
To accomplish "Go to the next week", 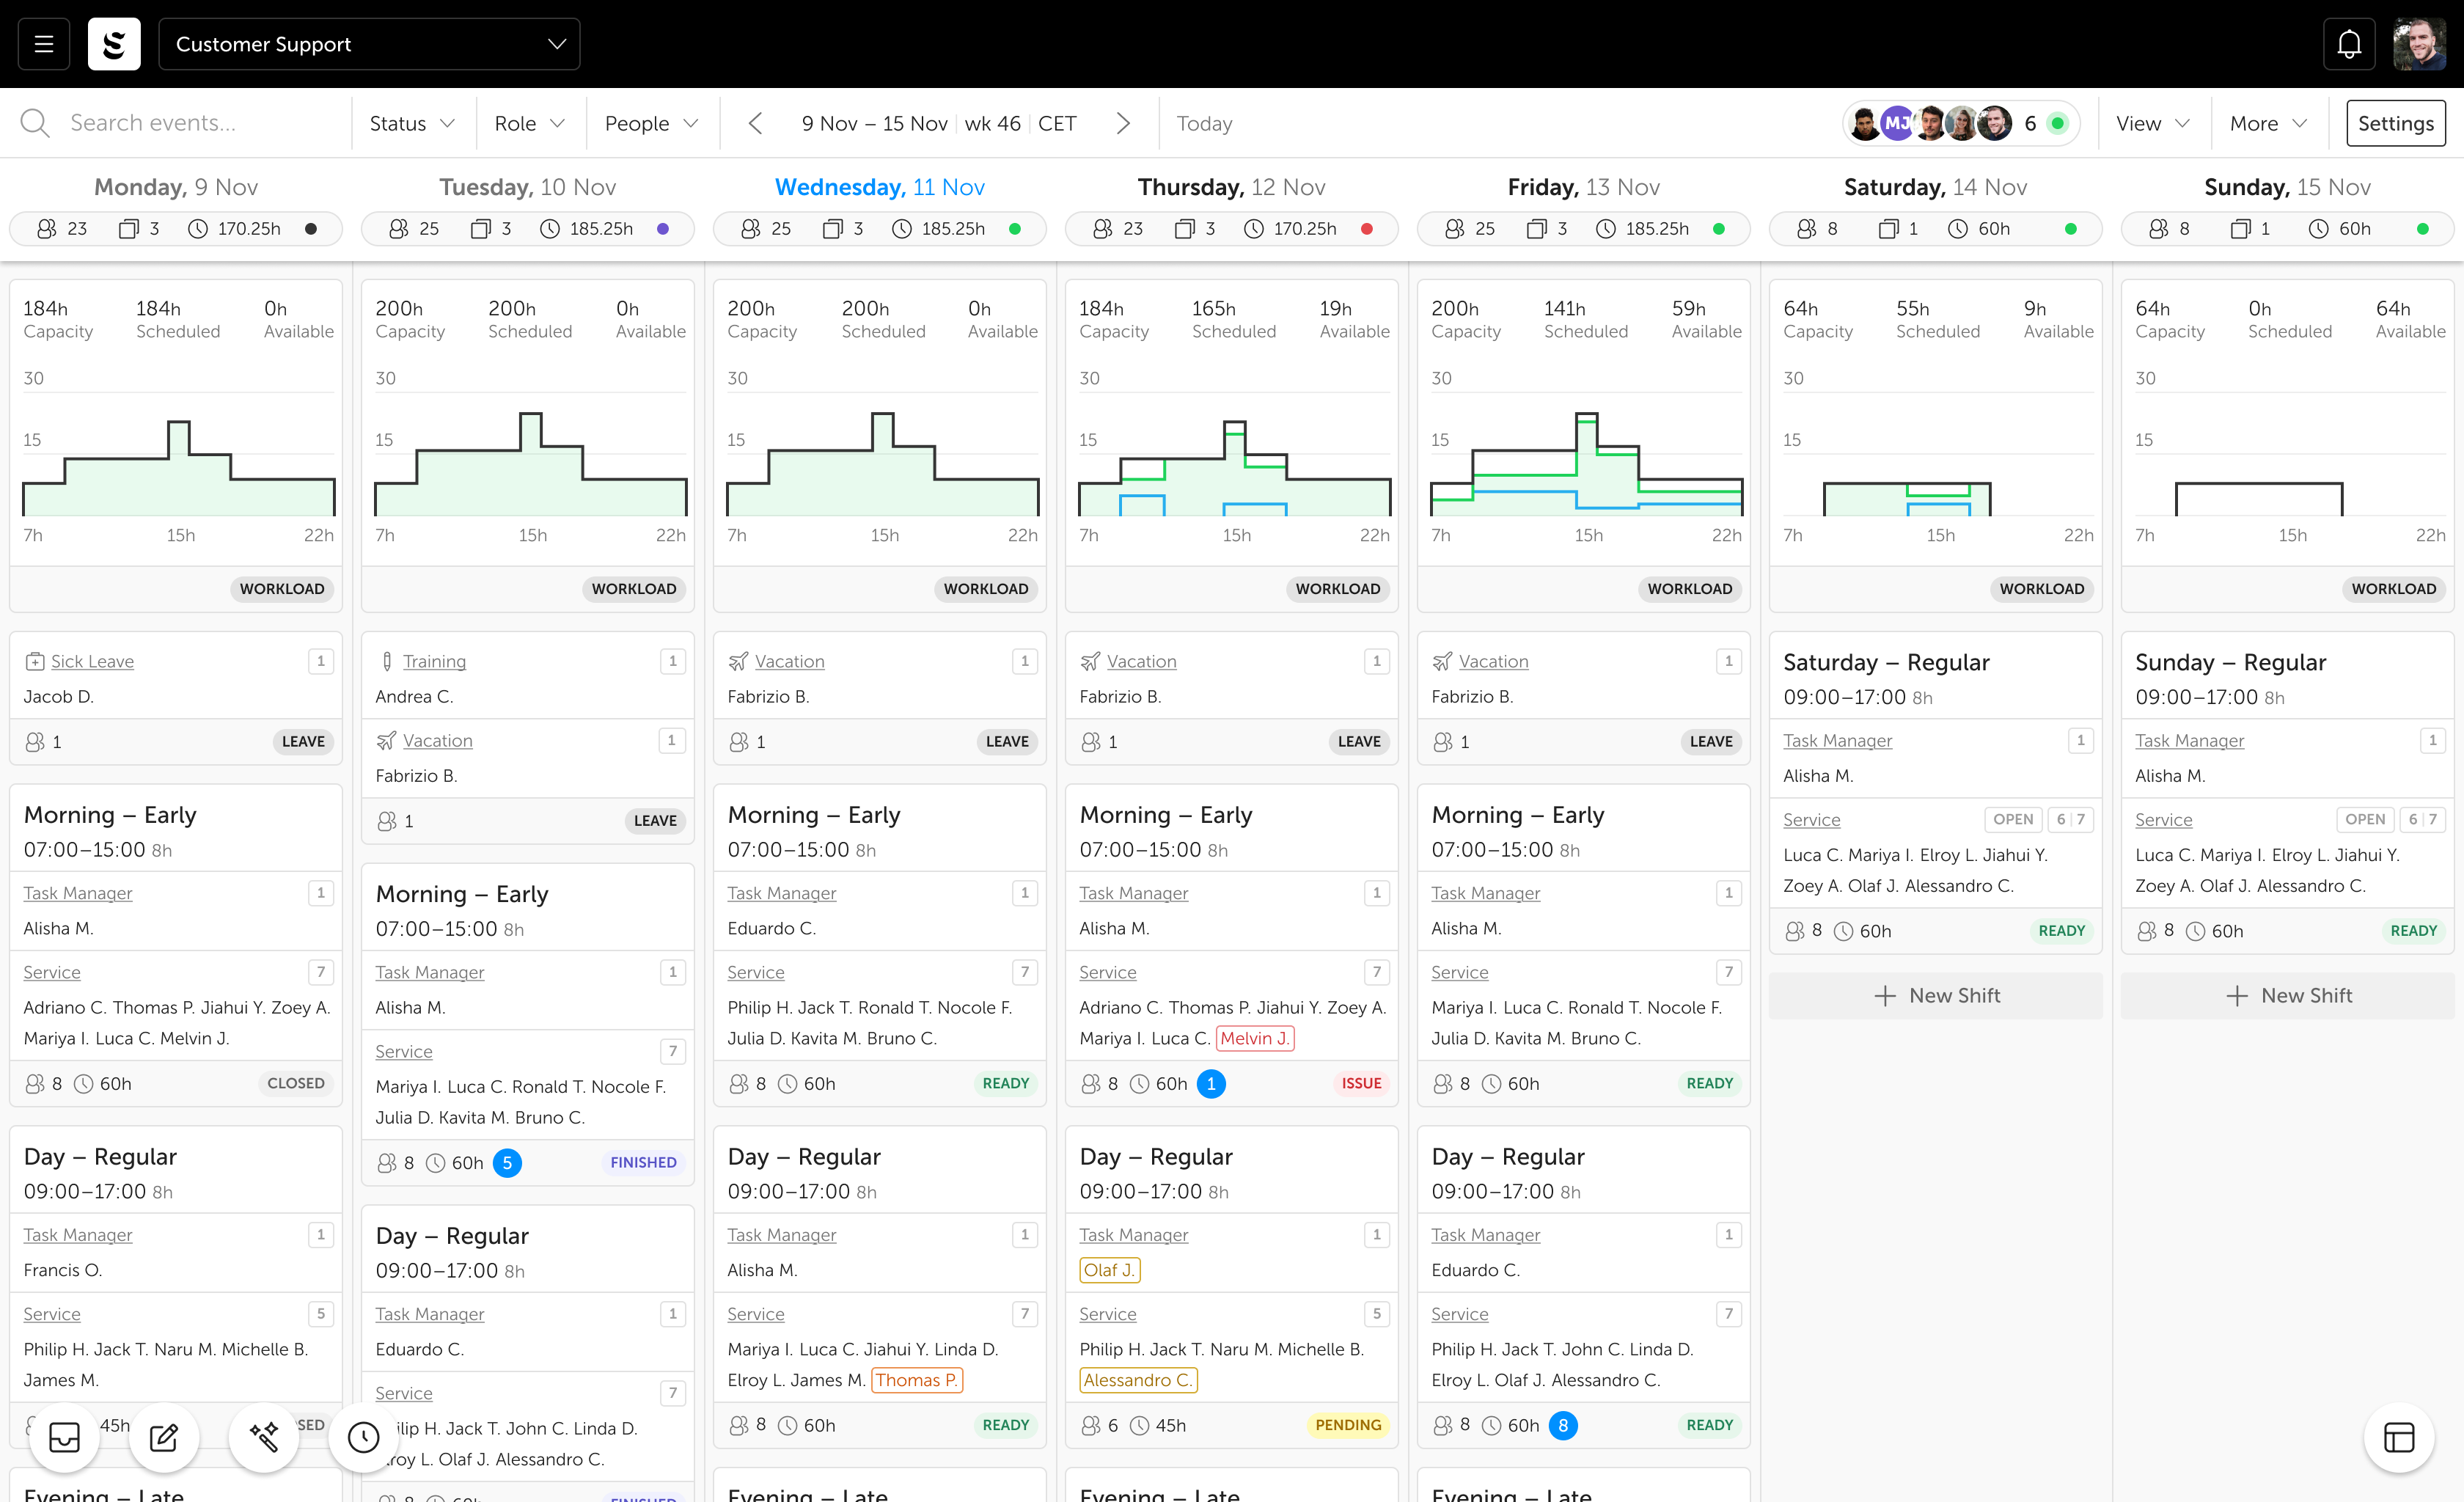I will (x=1124, y=123).
